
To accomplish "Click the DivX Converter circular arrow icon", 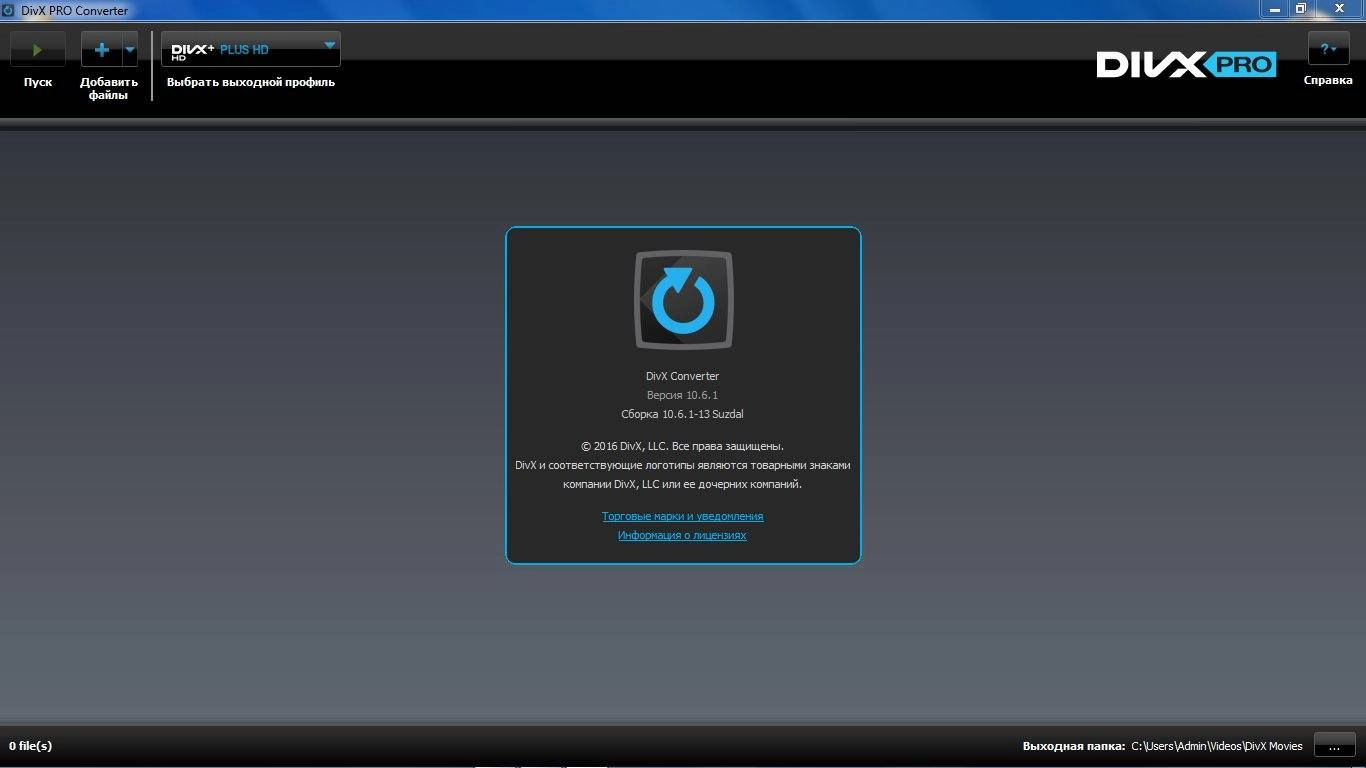I will [684, 300].
